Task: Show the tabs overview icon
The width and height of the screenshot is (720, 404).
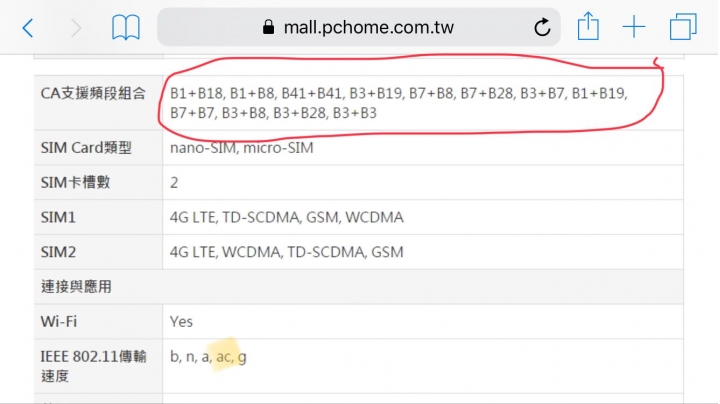Action: pyautogui.click(x=684, y=27)
